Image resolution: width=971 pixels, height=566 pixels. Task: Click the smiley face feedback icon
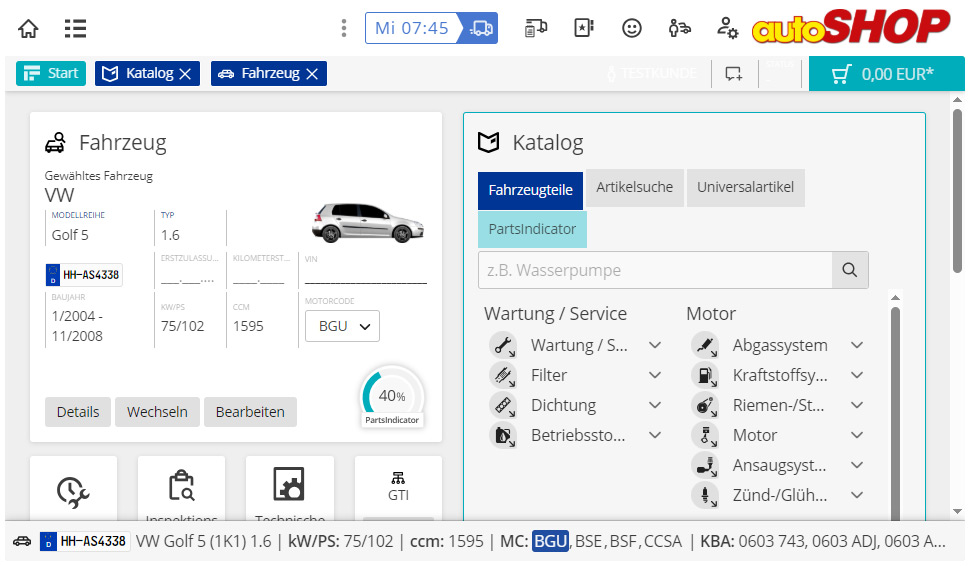(x=632, y=28)
